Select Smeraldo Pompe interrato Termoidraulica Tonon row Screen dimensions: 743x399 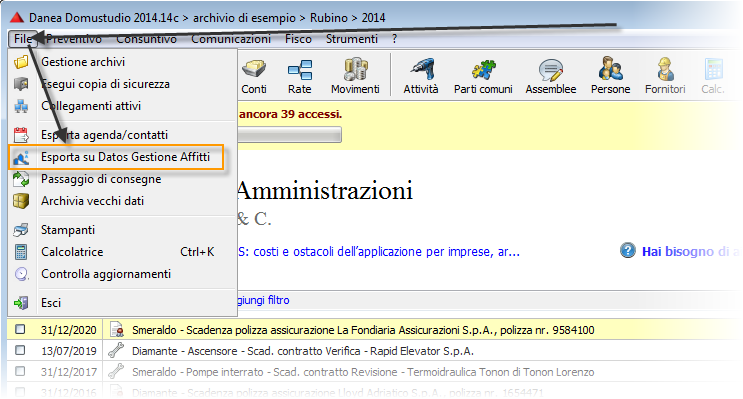pyautogui.click(x=363, y=372)
